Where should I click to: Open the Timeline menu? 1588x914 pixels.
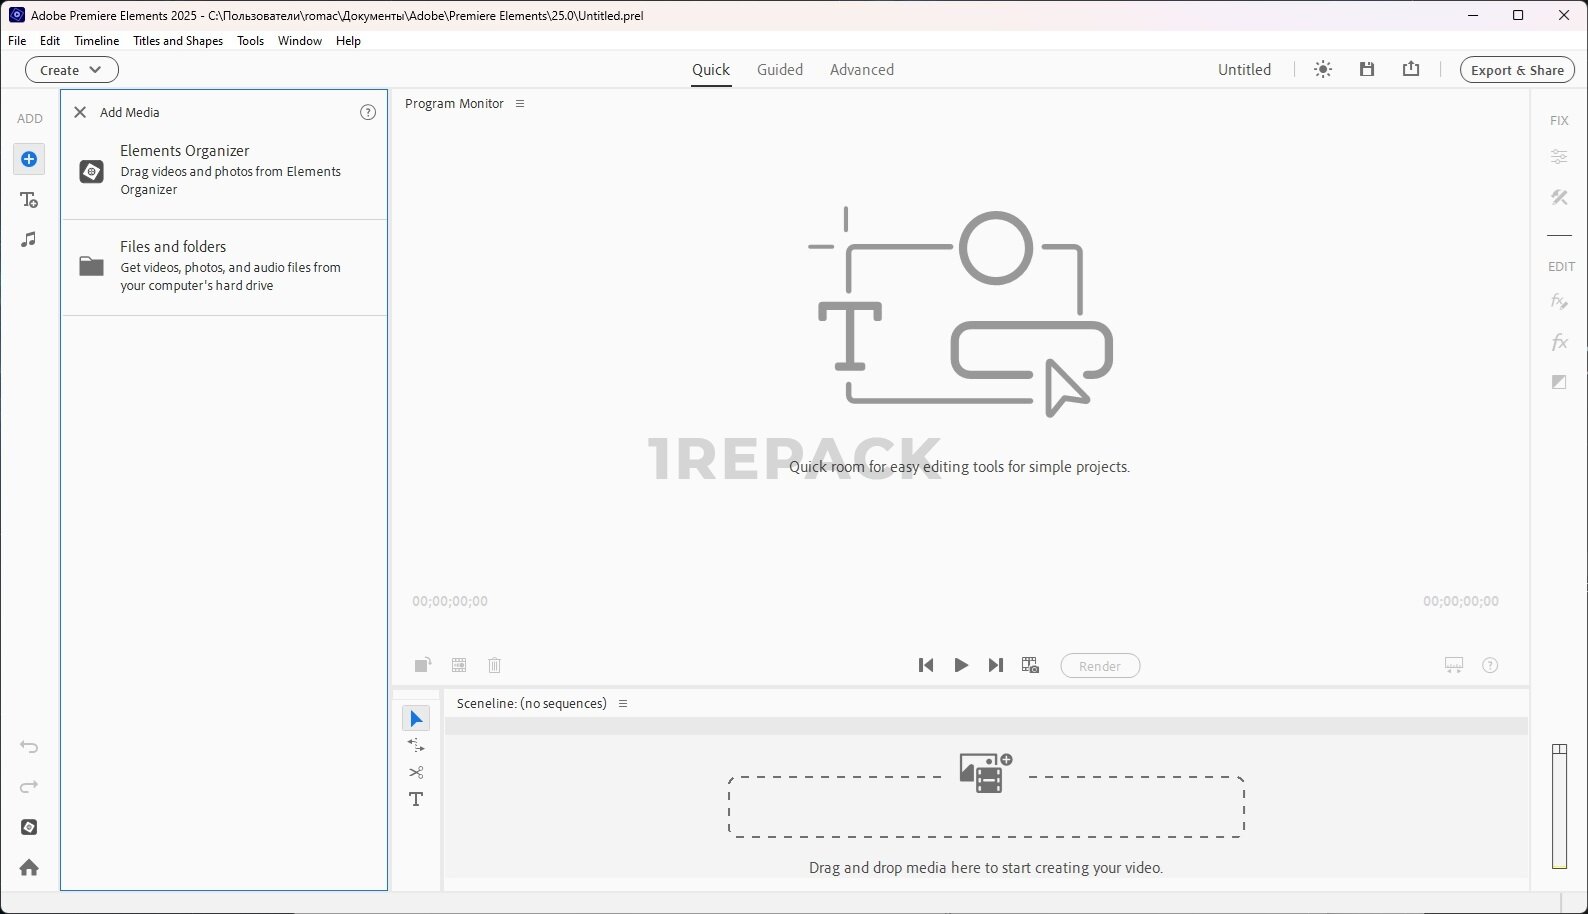[97, 41]
